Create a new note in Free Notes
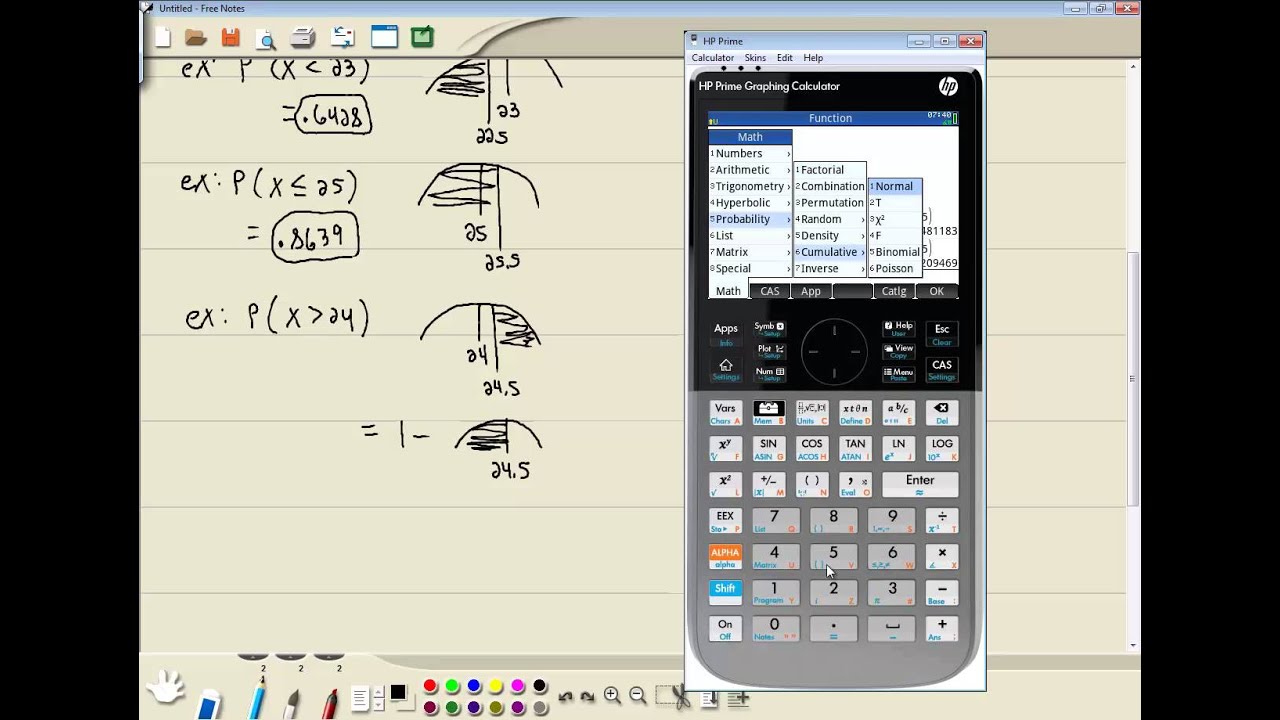This screenshot has width=1280, height=720. point(163,38)
